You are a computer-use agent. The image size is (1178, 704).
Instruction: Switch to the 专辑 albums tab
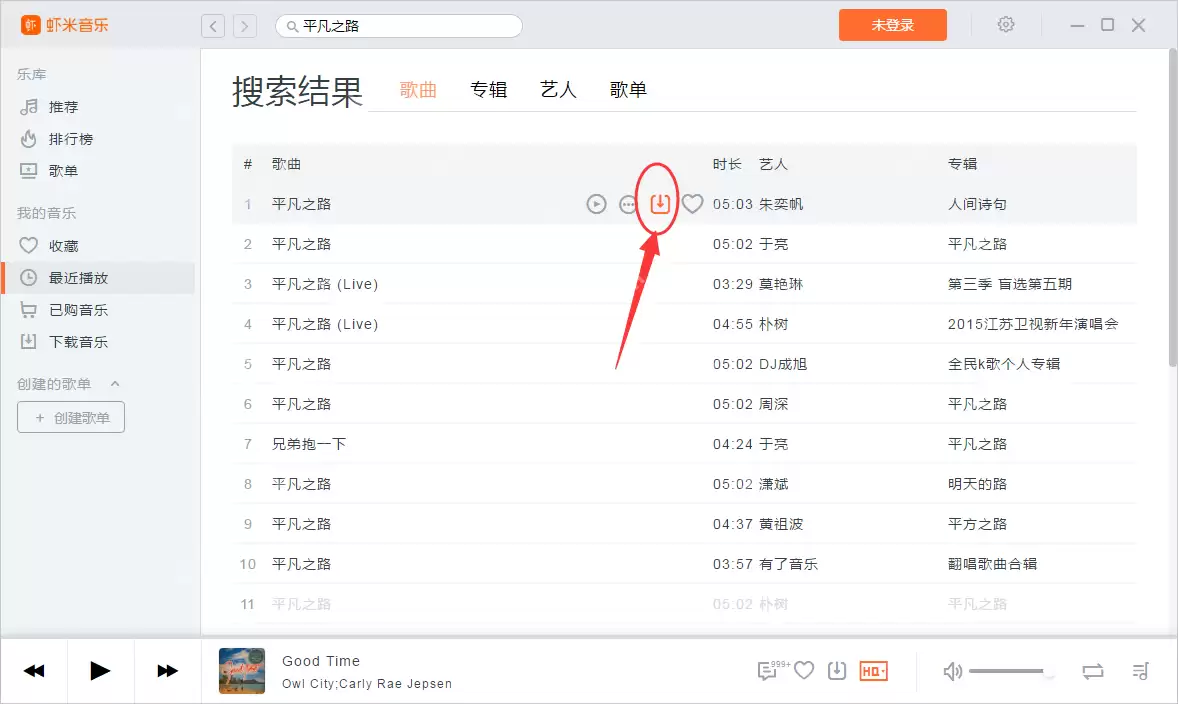click(489, 89)
